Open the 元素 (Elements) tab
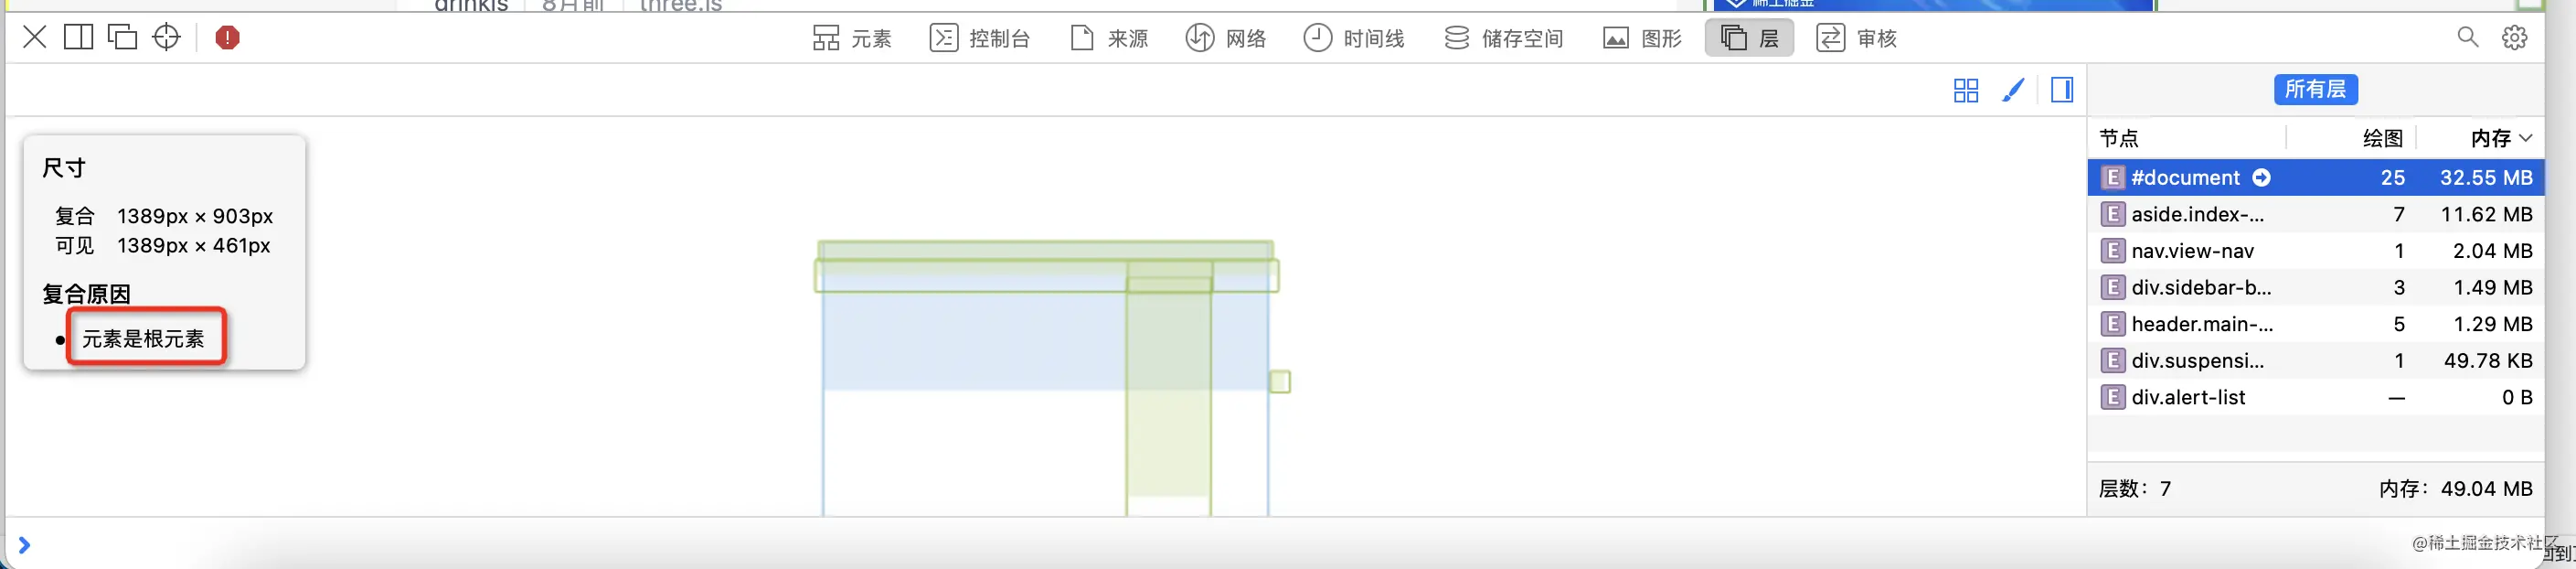The width and height of the screenshot is (2576, 569). pyautogui.click(x=851, y=38)
